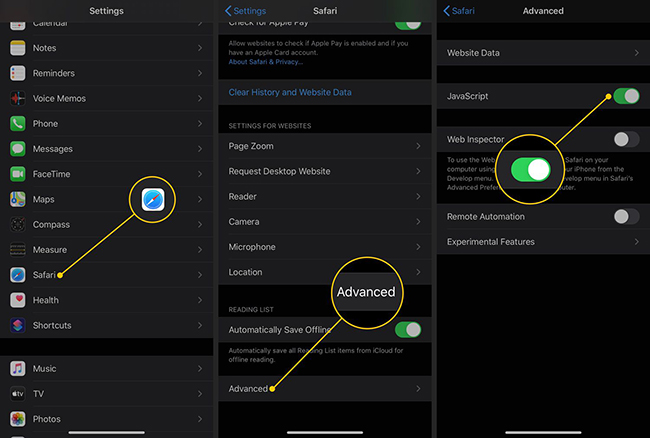Enable the Web Inspector switch
Screen dimensions: 650x438
pos(626,139)
